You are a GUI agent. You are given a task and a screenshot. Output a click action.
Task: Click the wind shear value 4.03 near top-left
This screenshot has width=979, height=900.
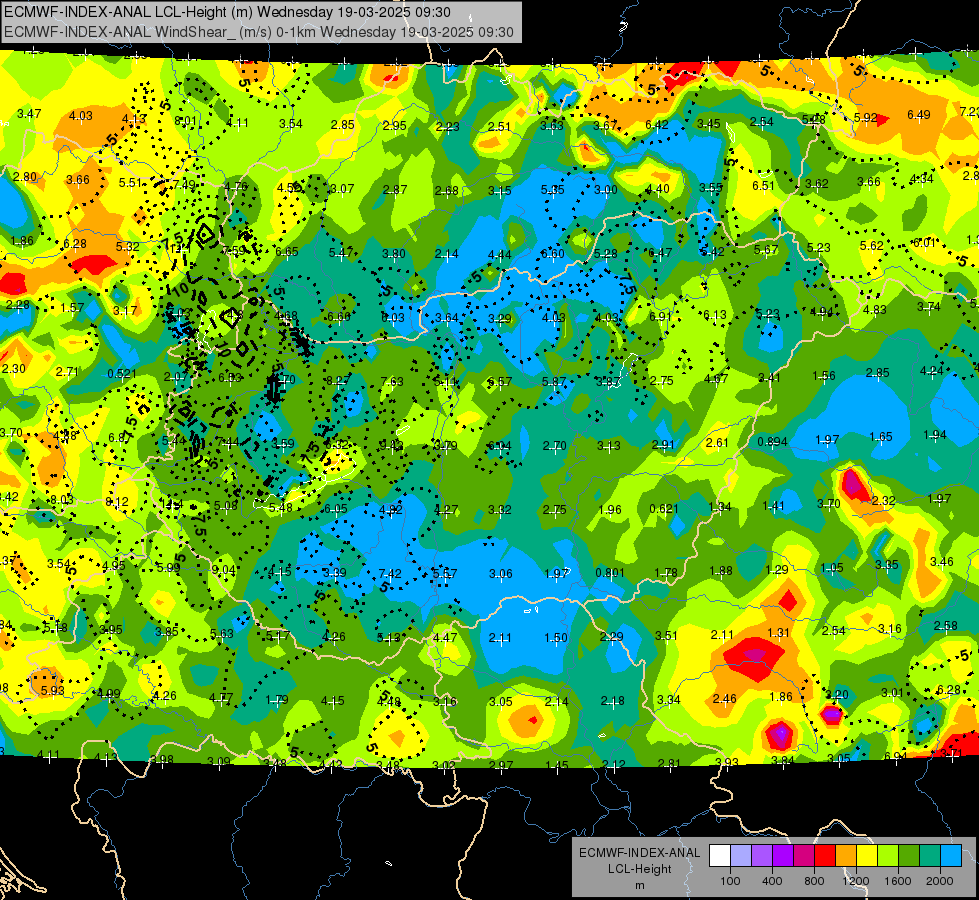point(81,116)
